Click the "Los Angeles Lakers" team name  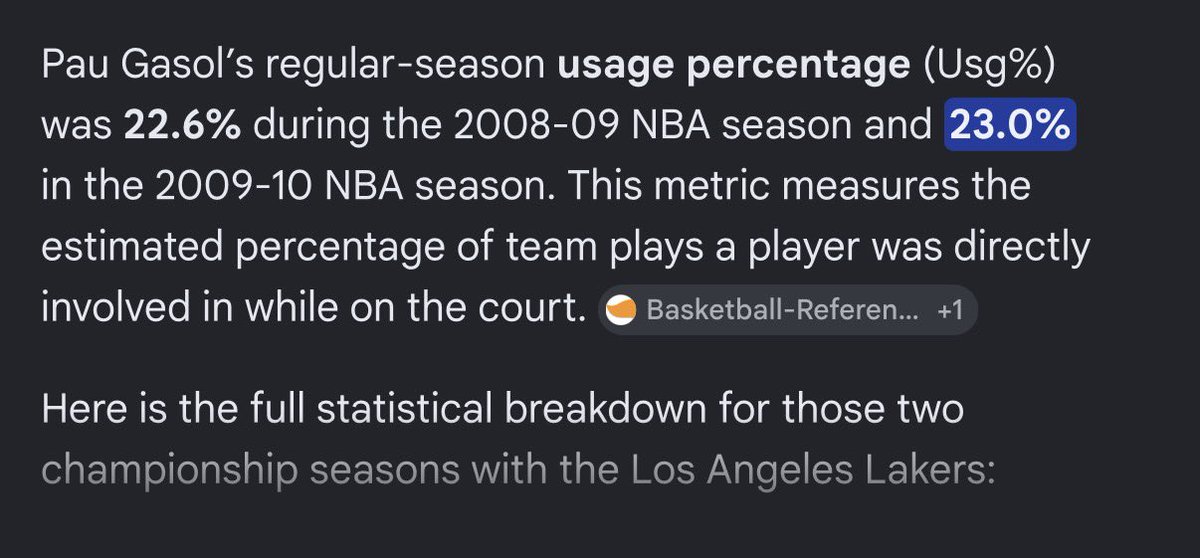coord(811,470)
